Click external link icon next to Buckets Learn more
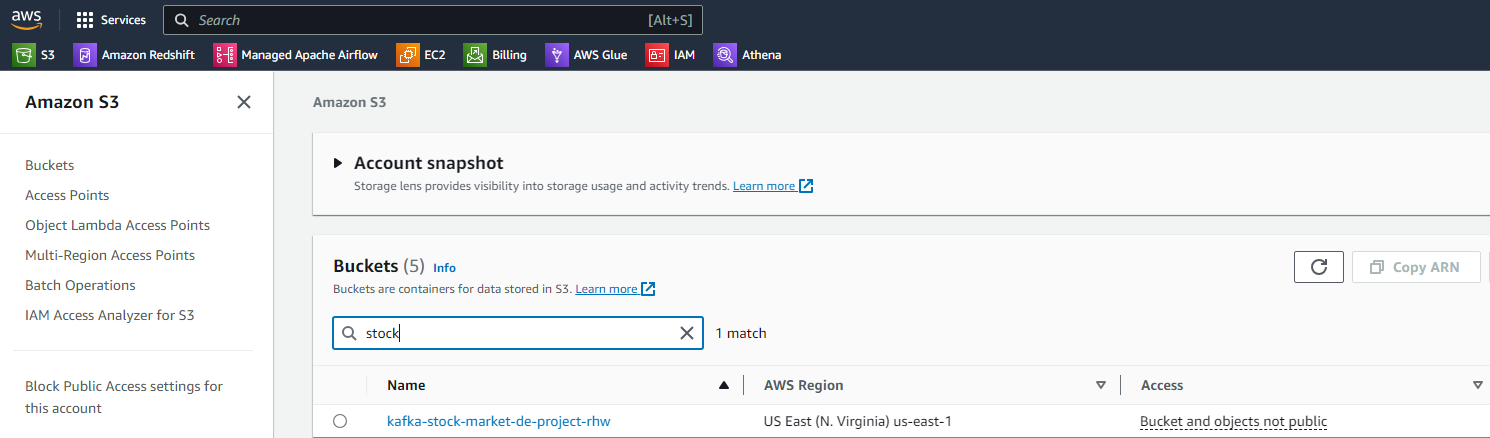 tap(648, 289)
